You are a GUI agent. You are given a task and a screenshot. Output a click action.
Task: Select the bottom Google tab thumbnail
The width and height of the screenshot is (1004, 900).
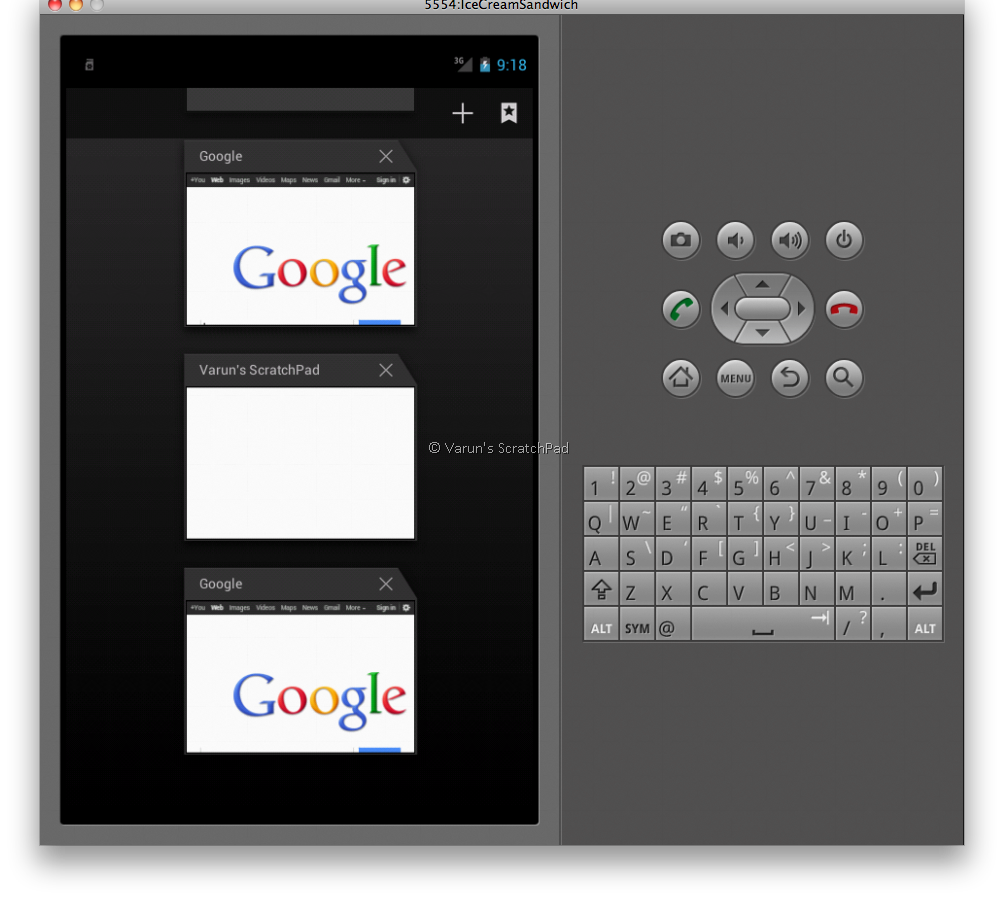click(x=300, y=677)
